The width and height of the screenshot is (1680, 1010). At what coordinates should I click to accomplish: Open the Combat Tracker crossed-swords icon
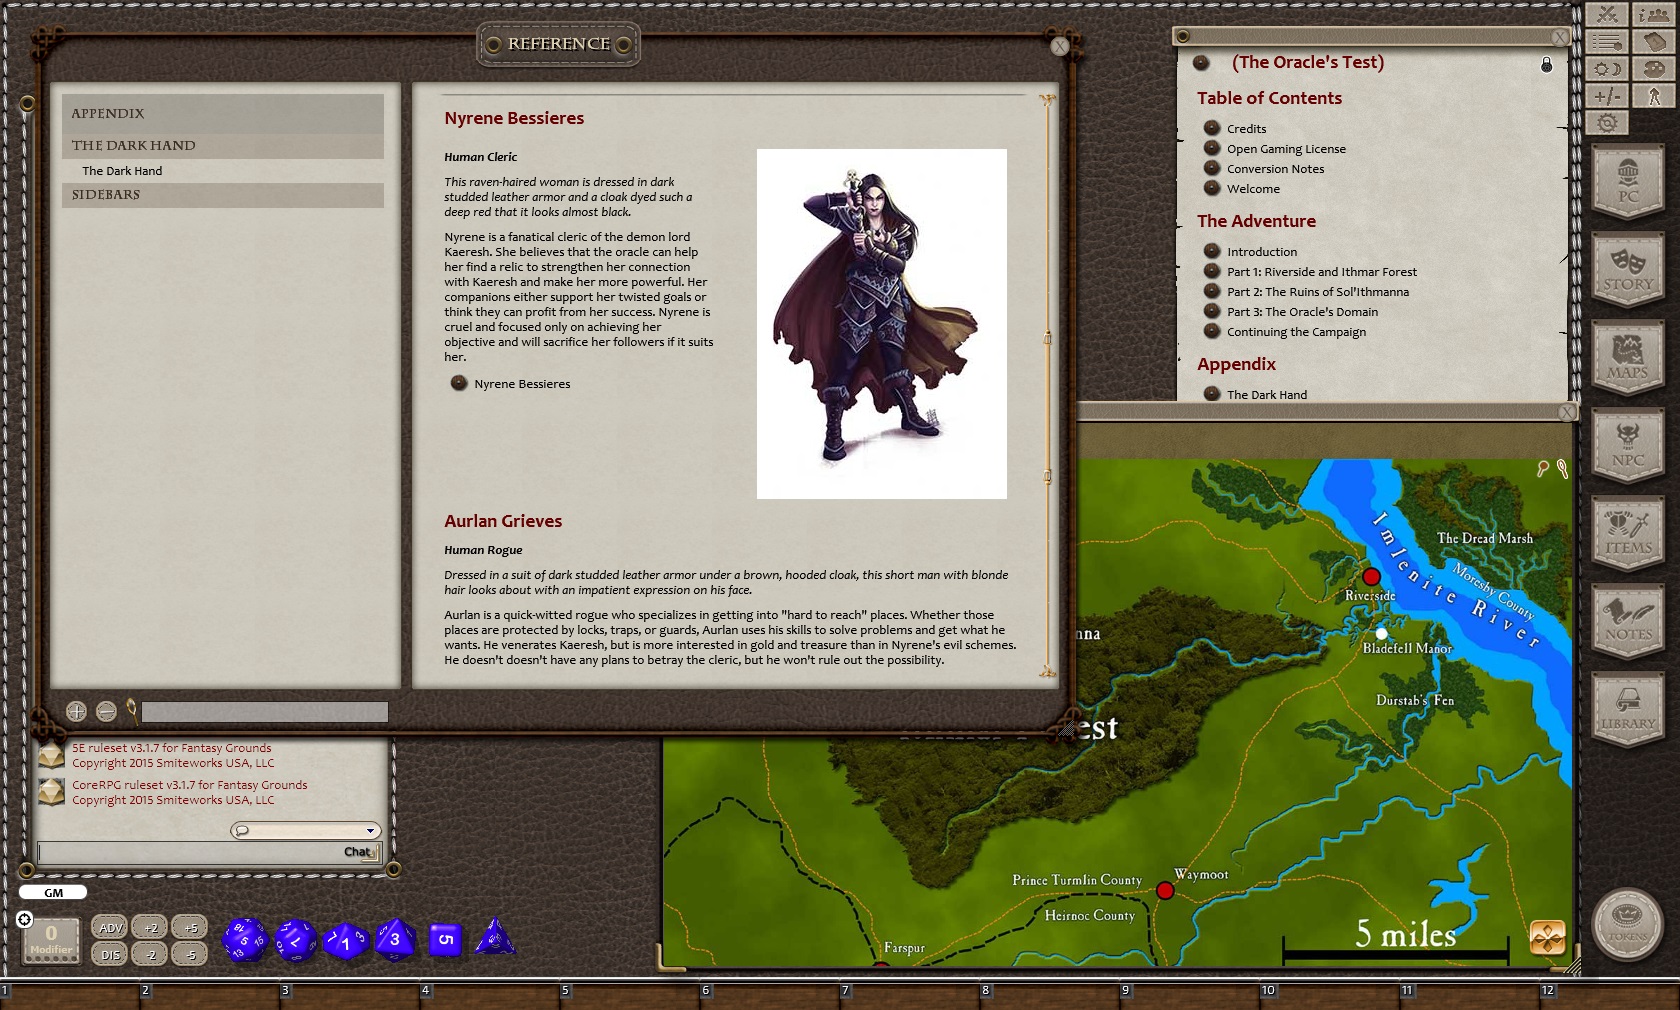coord(1607,14)
